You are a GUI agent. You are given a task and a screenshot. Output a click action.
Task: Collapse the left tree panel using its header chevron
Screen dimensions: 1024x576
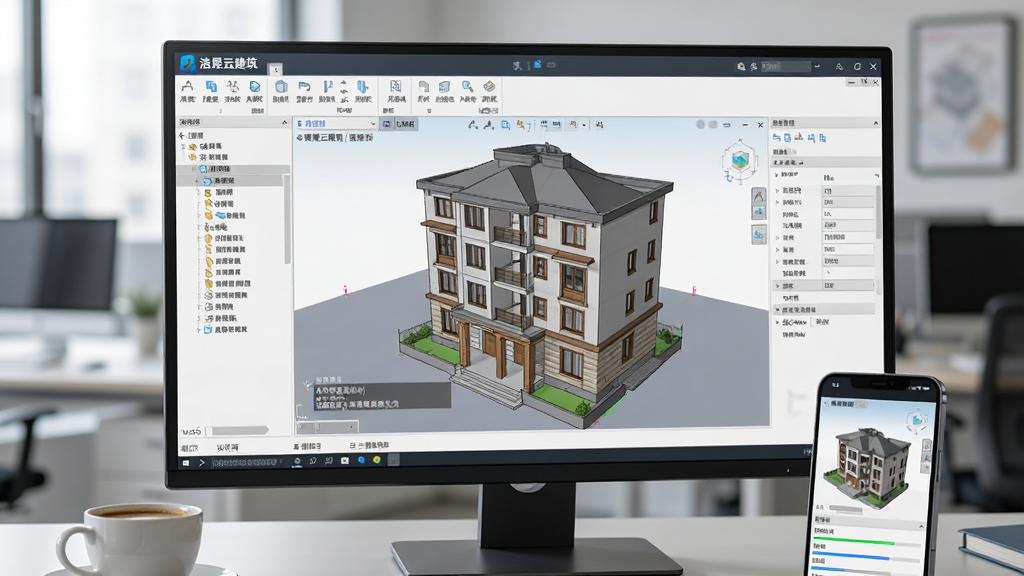284,122
